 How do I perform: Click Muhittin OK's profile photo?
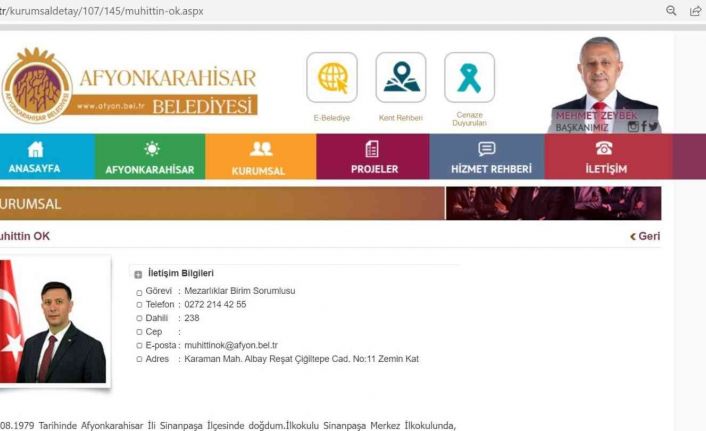coord(53,322)
